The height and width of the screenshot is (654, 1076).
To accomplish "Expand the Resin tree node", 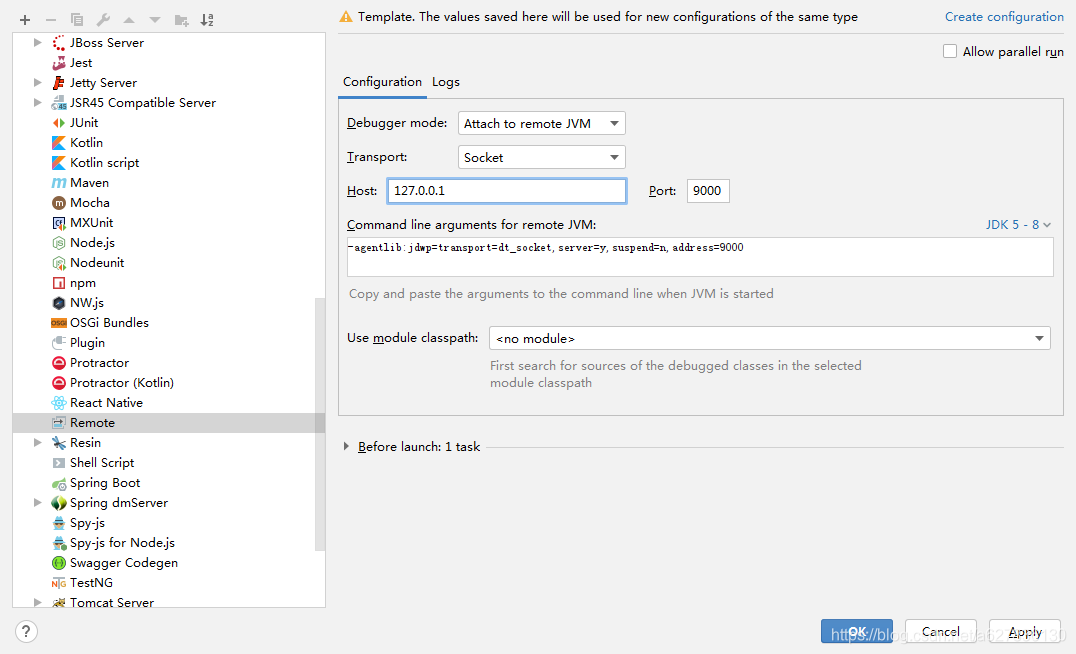I will click(38, 443).
